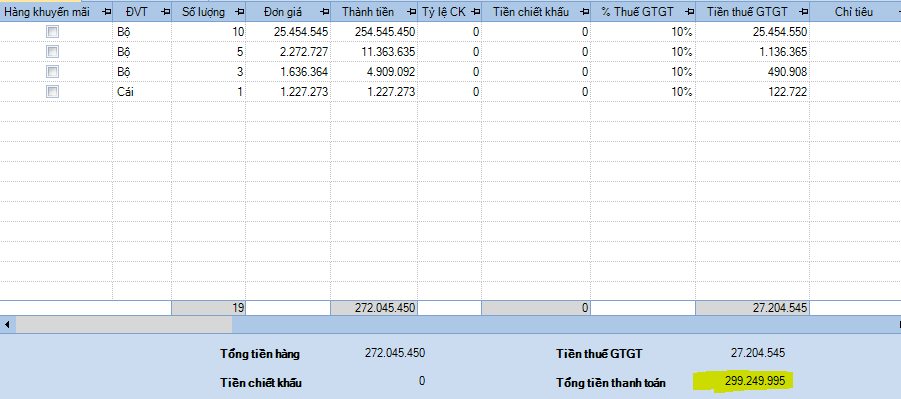
Task: Click the horizontal scrollbar thumb
Action: coord(124,325)
